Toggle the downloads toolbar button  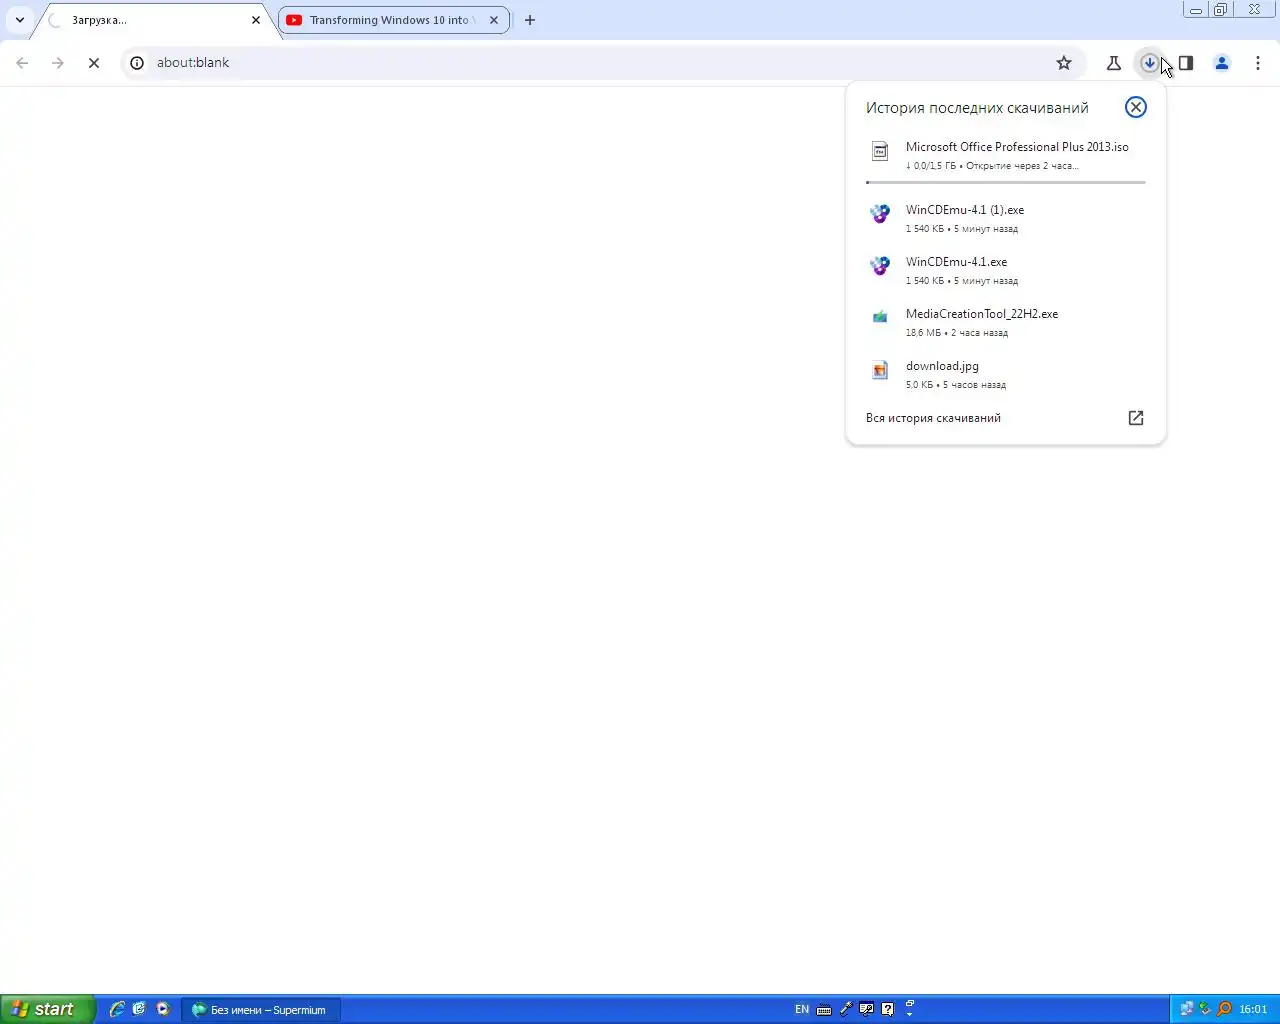(x=1149, y=63)
